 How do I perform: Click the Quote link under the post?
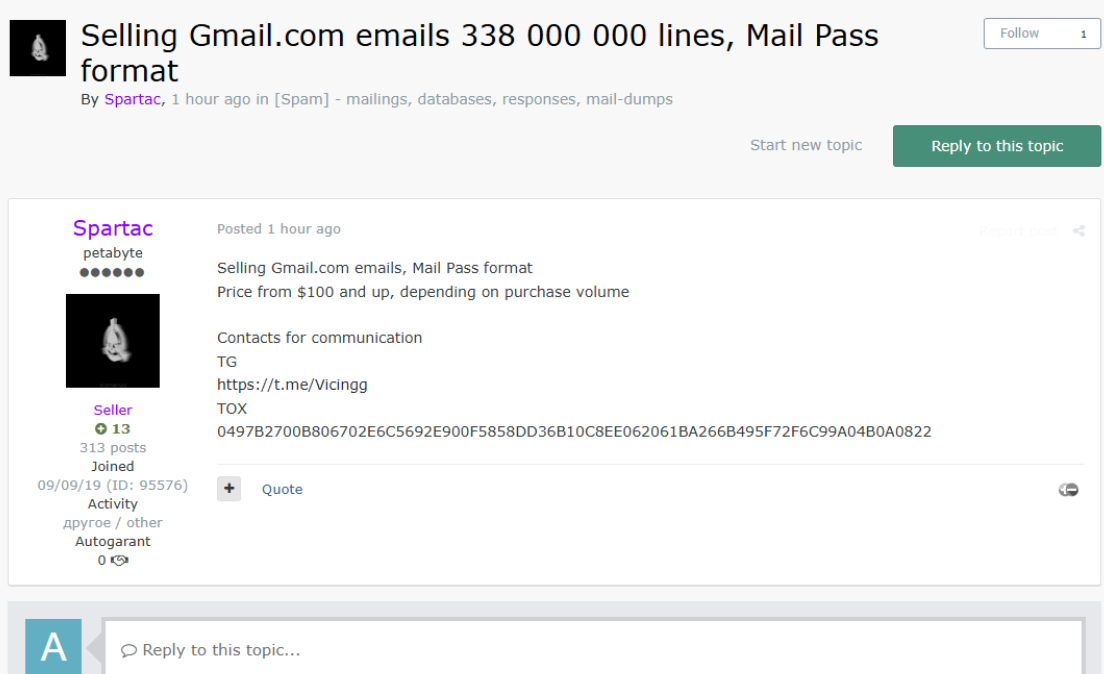[x=282, y=489]
